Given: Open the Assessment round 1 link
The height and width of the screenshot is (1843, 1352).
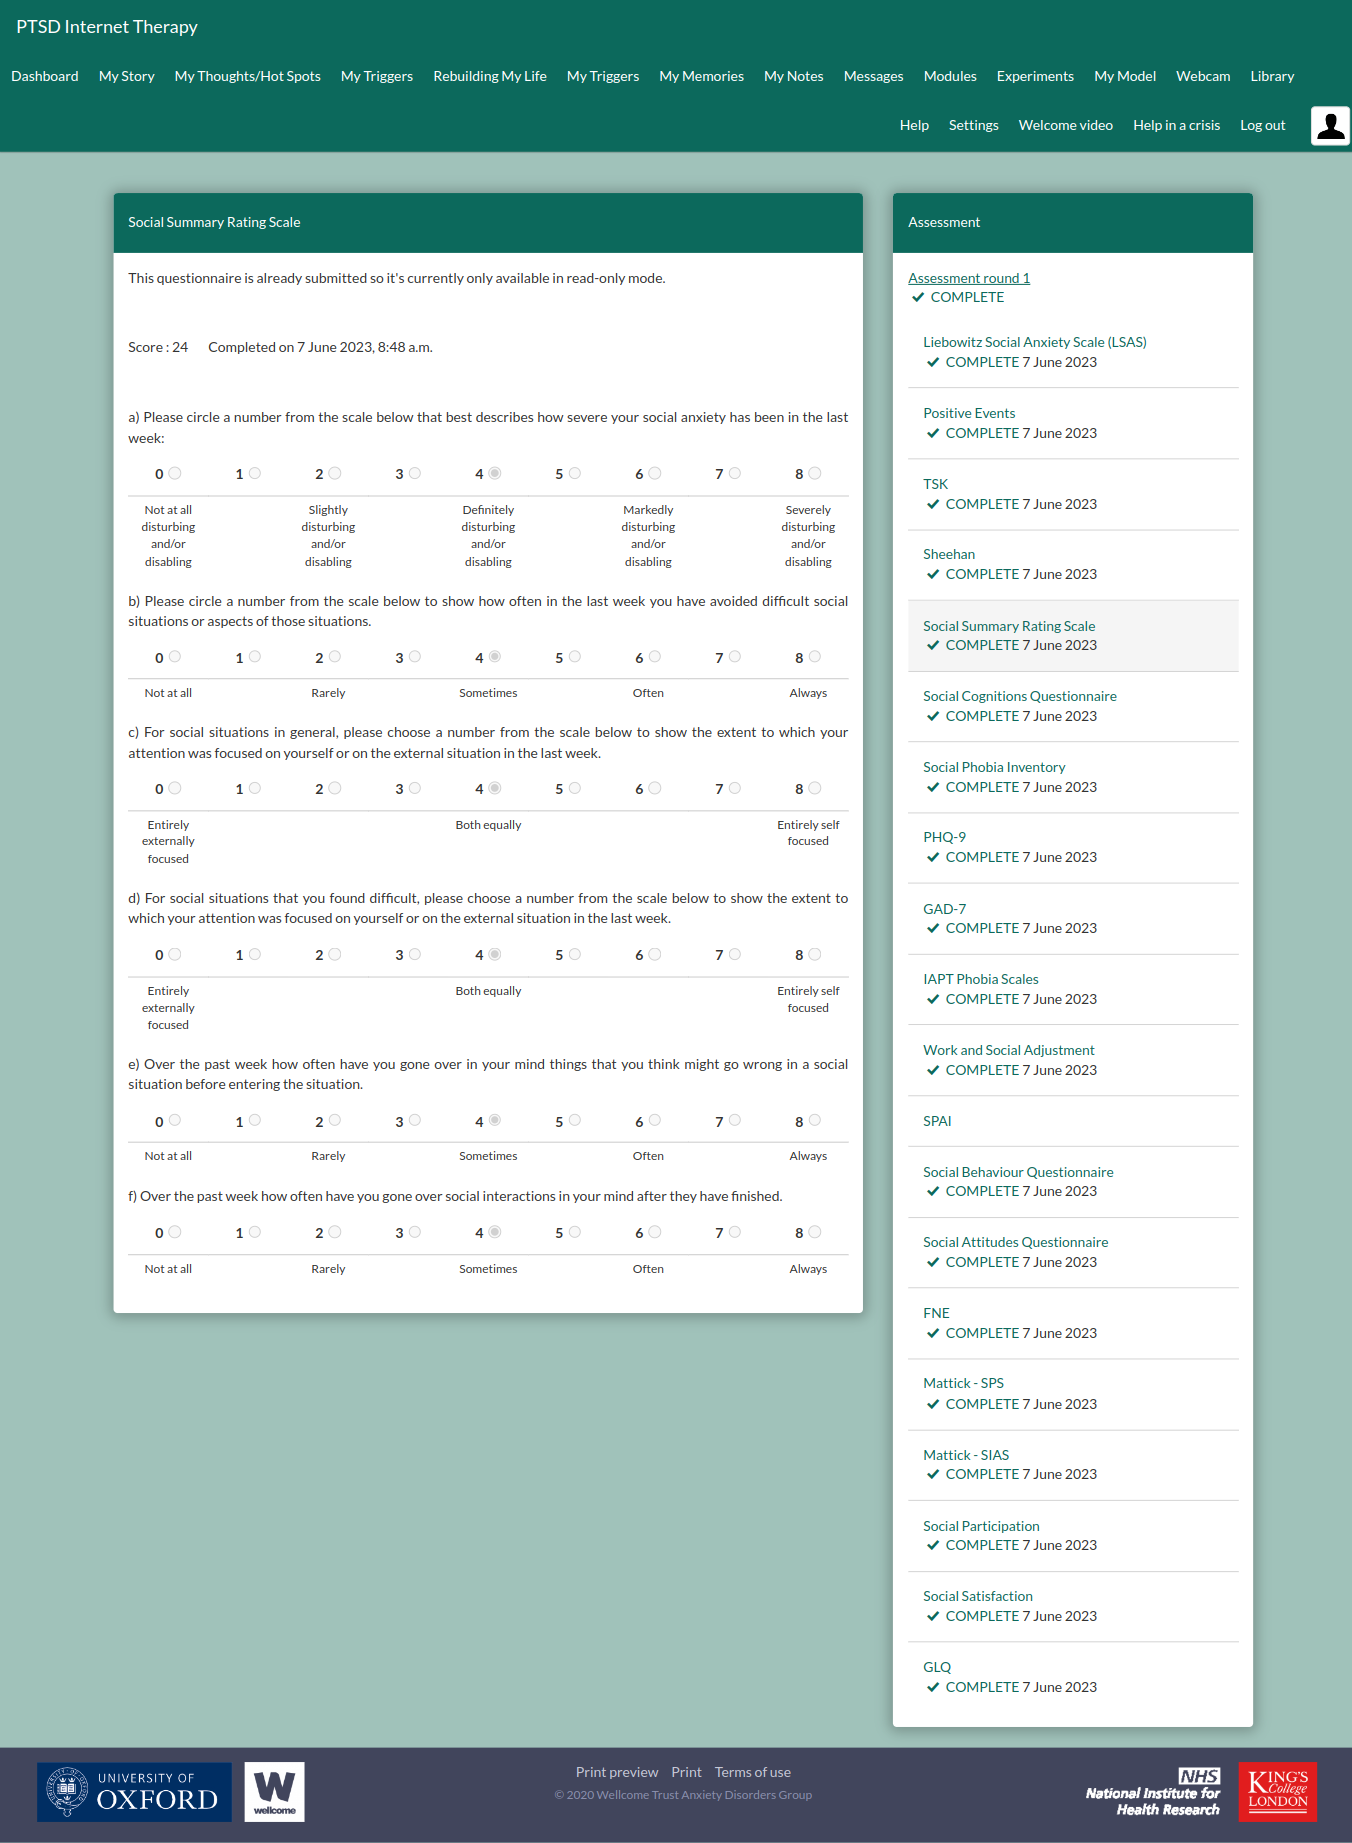Looking at the screenshot, I should point(968,278).
